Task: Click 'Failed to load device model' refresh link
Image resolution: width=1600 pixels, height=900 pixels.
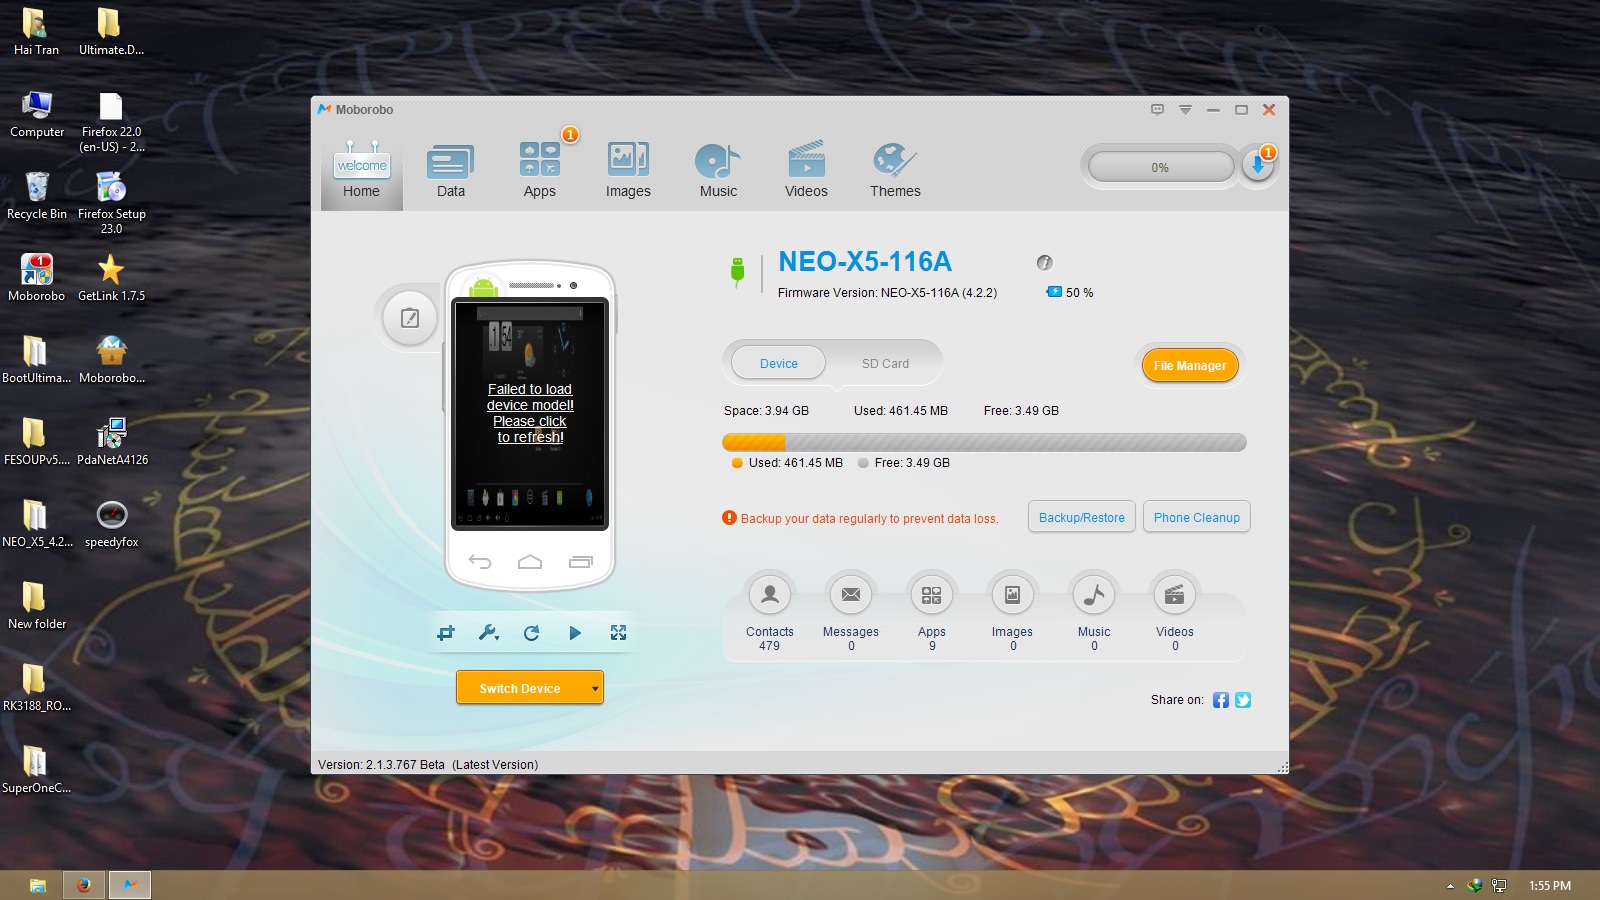Action: (x=530, y=413)
